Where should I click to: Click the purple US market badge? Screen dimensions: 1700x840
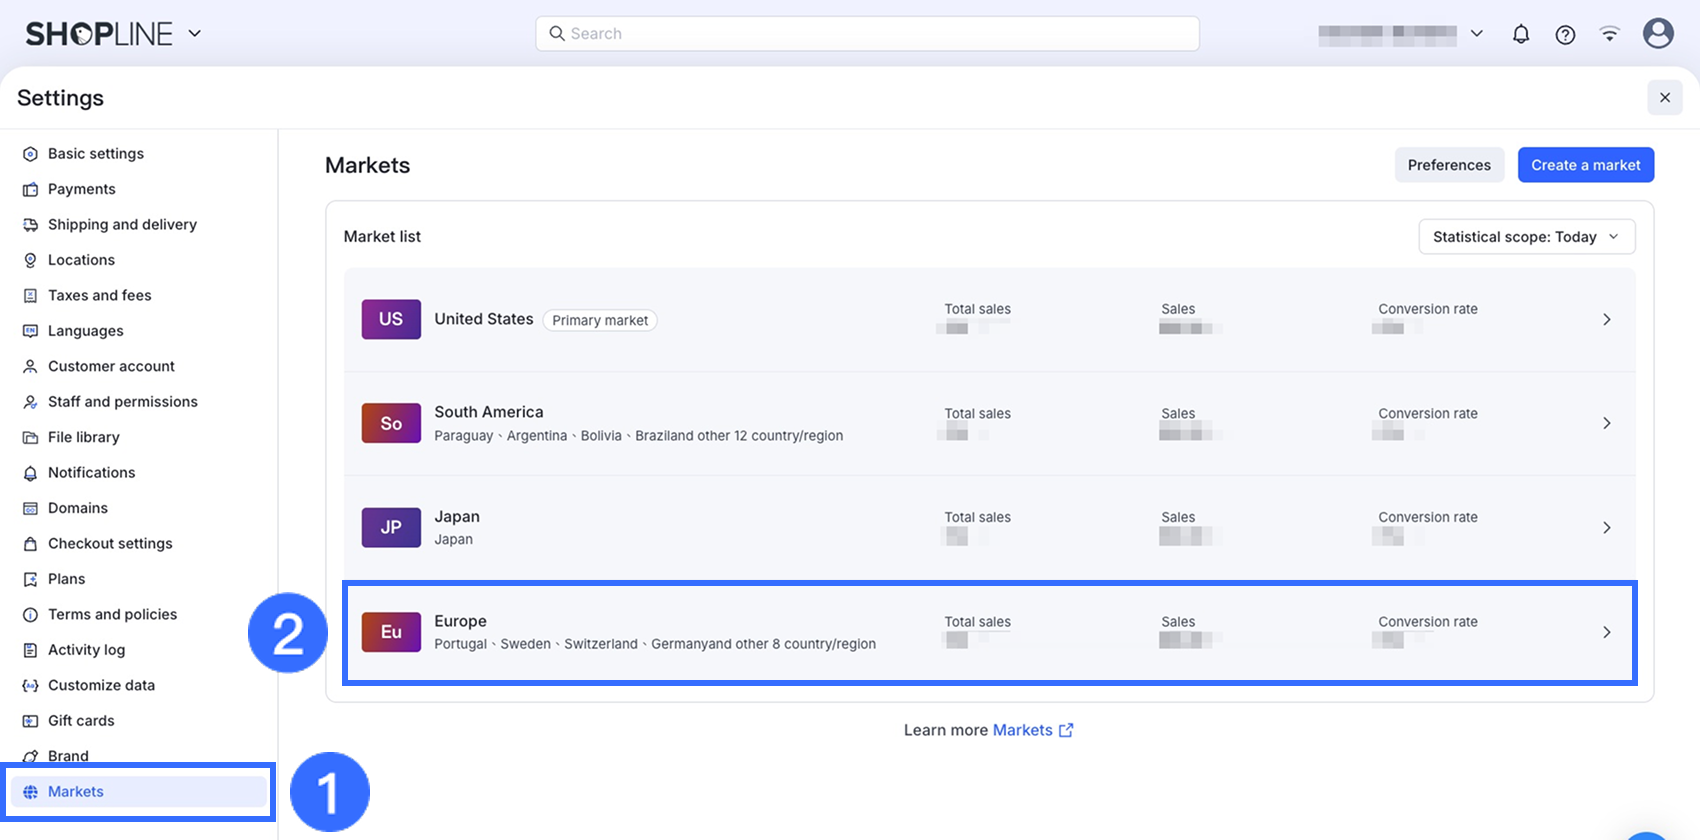[x=391, y=319]
